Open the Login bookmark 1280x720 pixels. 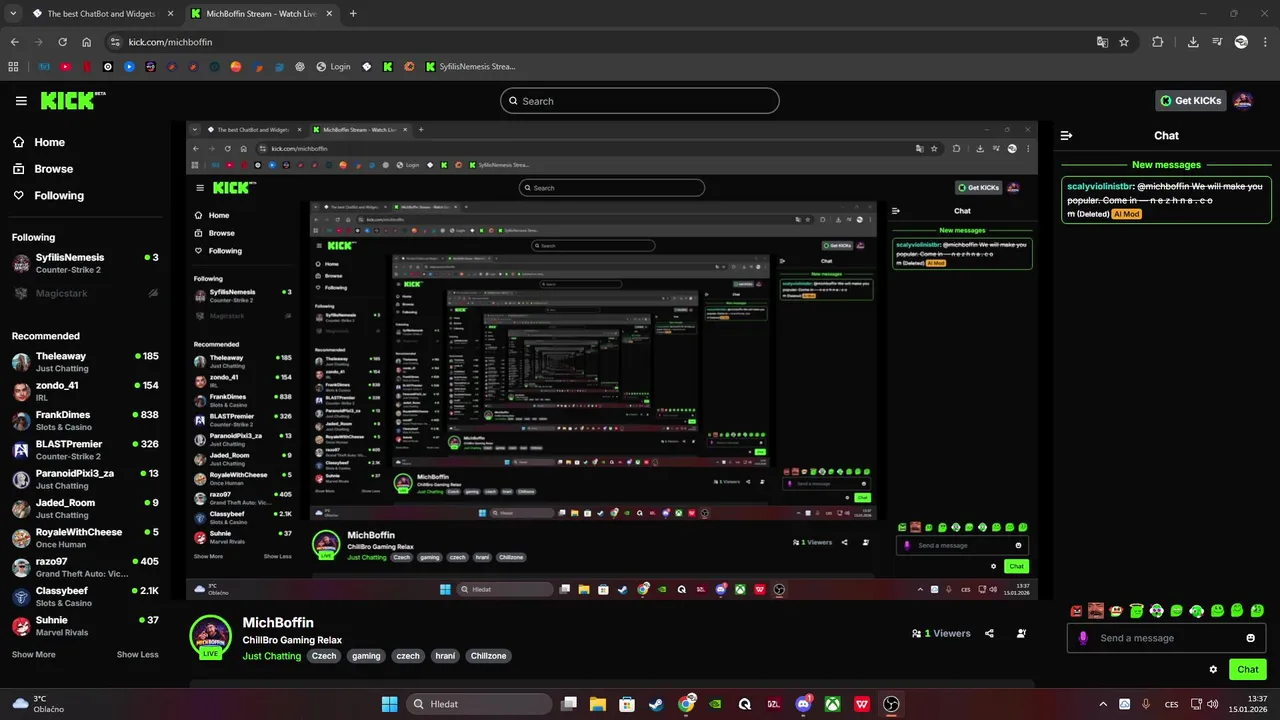333,67
